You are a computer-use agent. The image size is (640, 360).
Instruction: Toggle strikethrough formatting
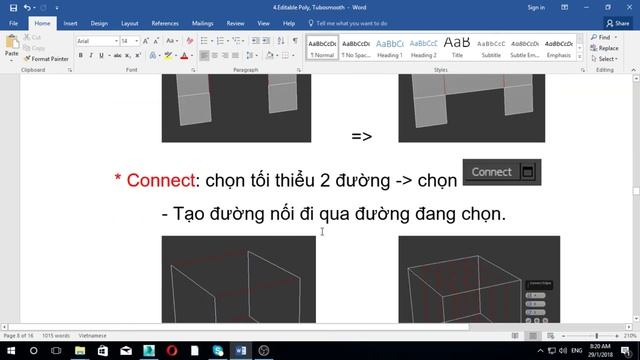(118, 55)
